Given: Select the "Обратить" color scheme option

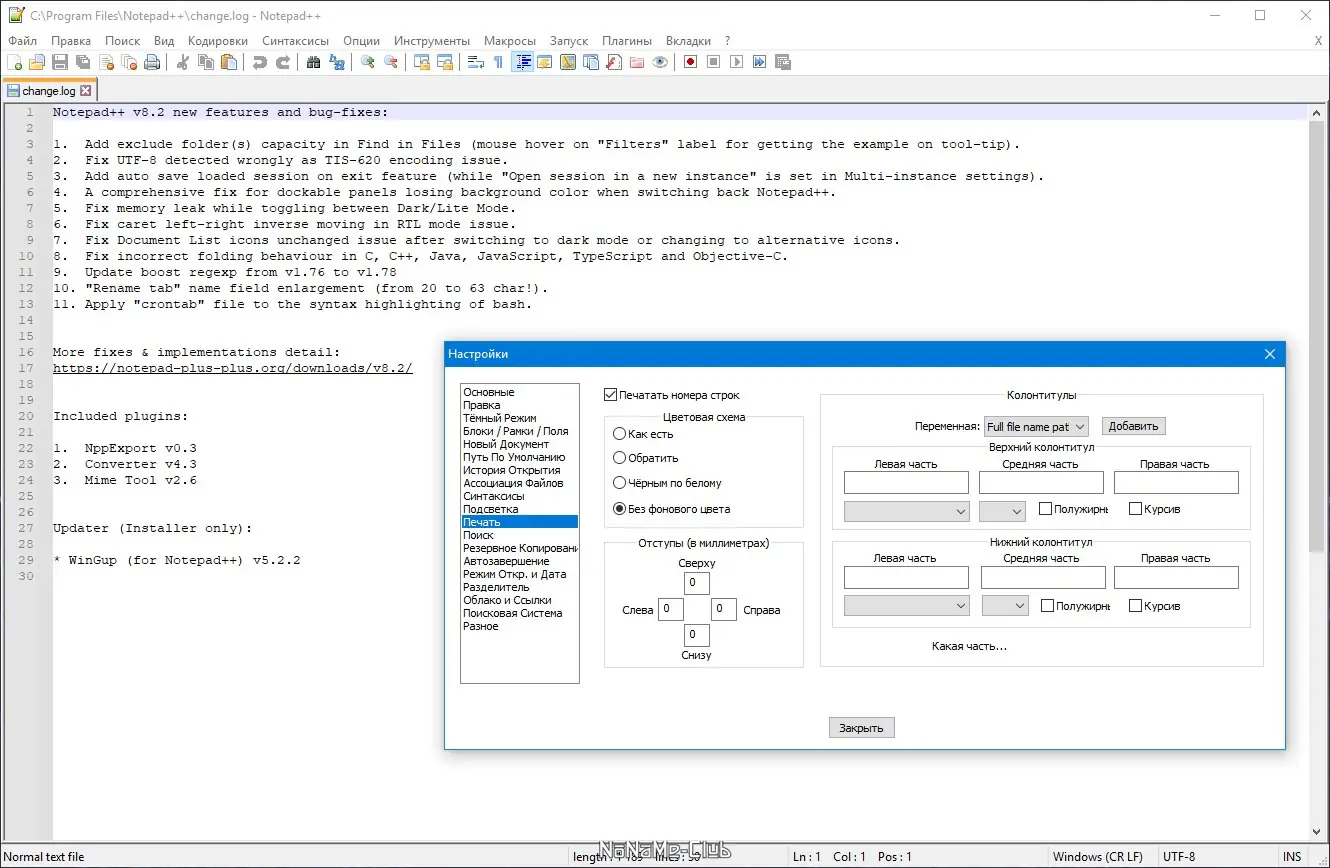Looking at the screenshot, I should 620,458.
